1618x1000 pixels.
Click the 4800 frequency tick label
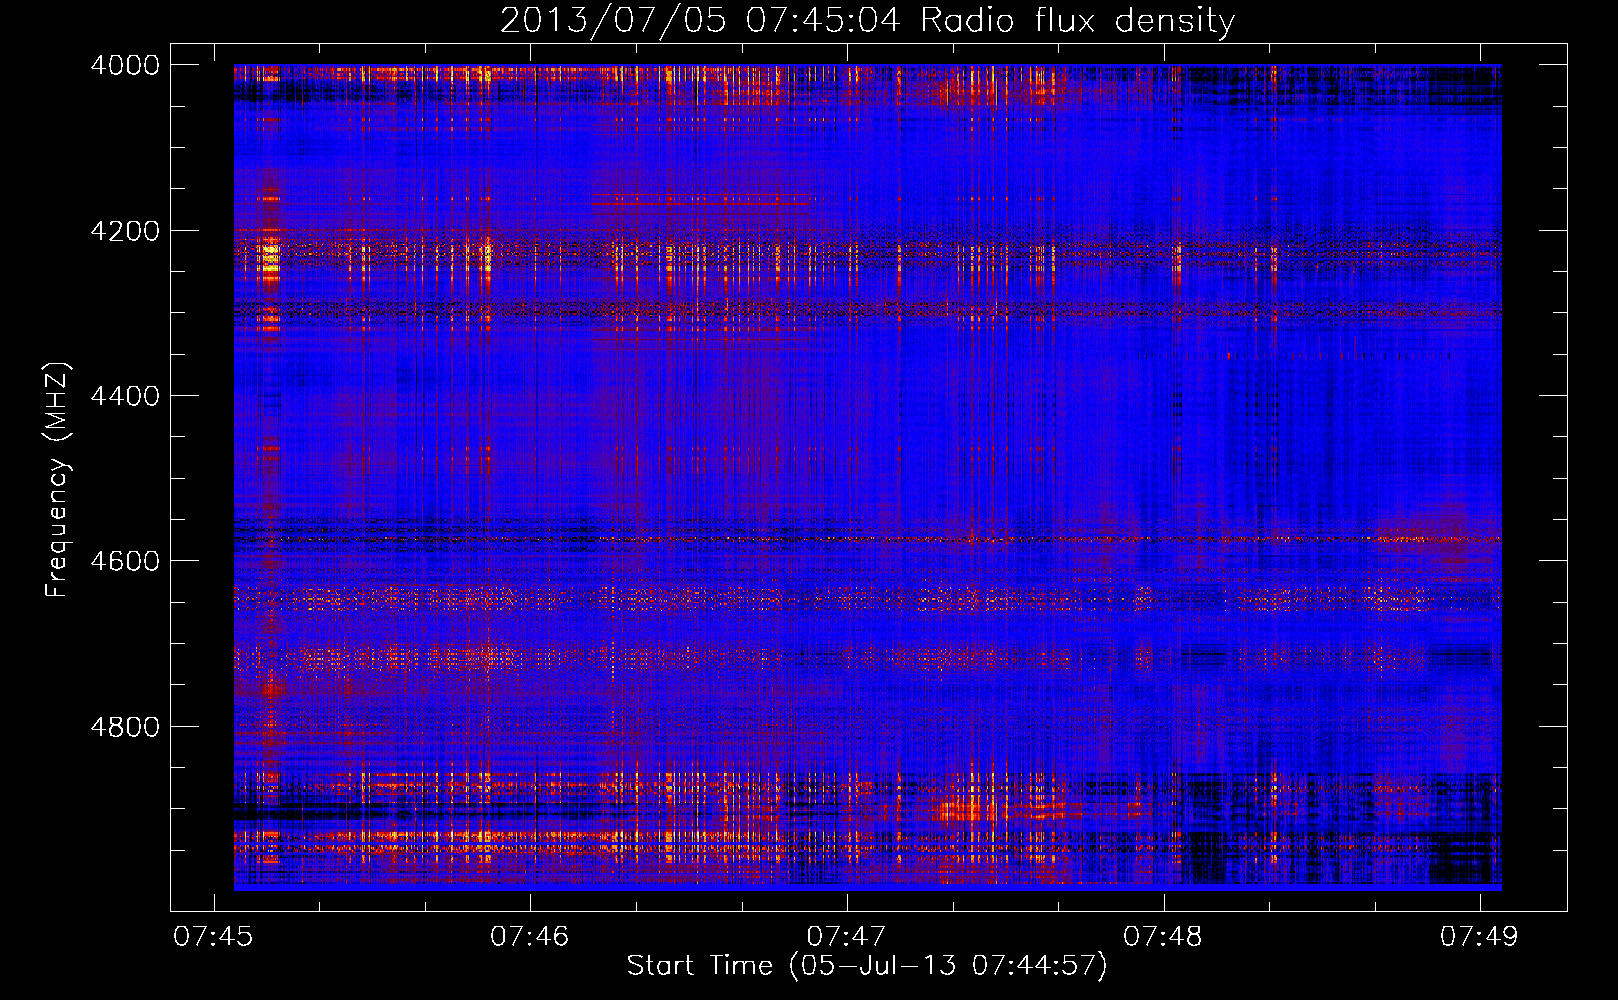click(125, 726)
